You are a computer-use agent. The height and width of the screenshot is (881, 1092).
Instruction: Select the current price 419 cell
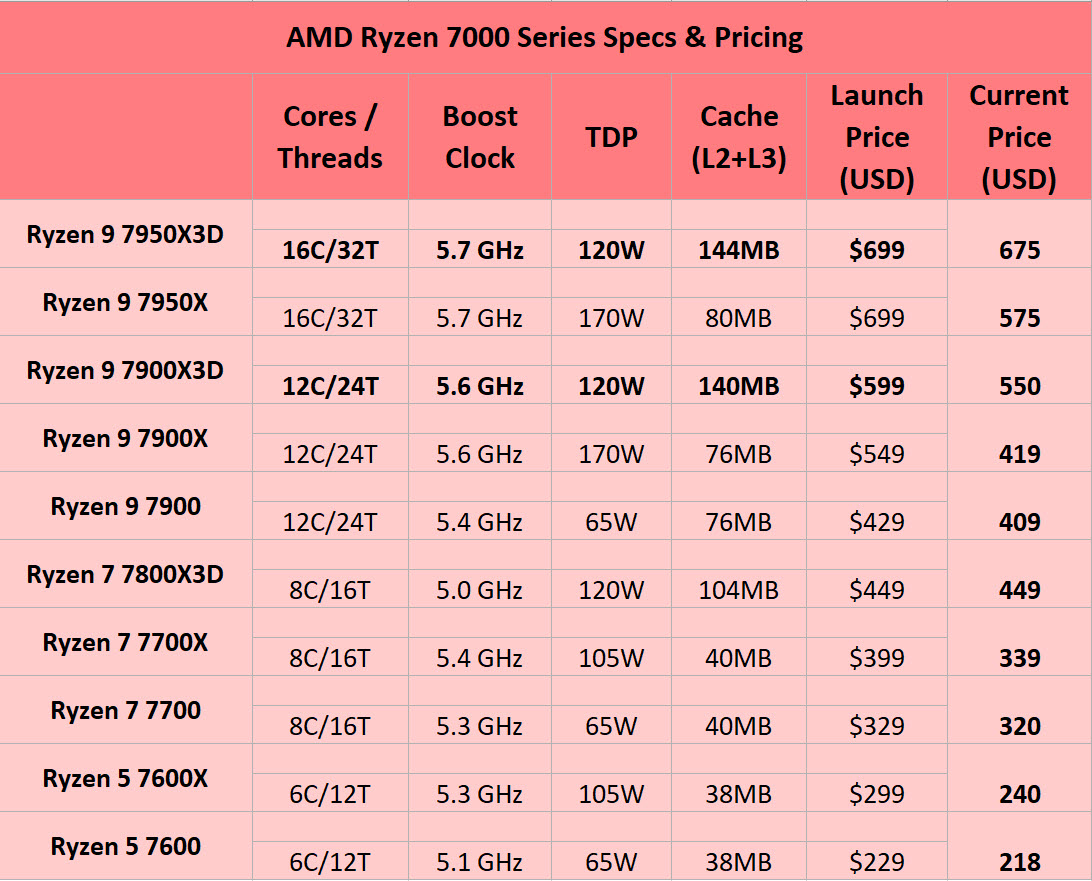(x=1019, y=454)
